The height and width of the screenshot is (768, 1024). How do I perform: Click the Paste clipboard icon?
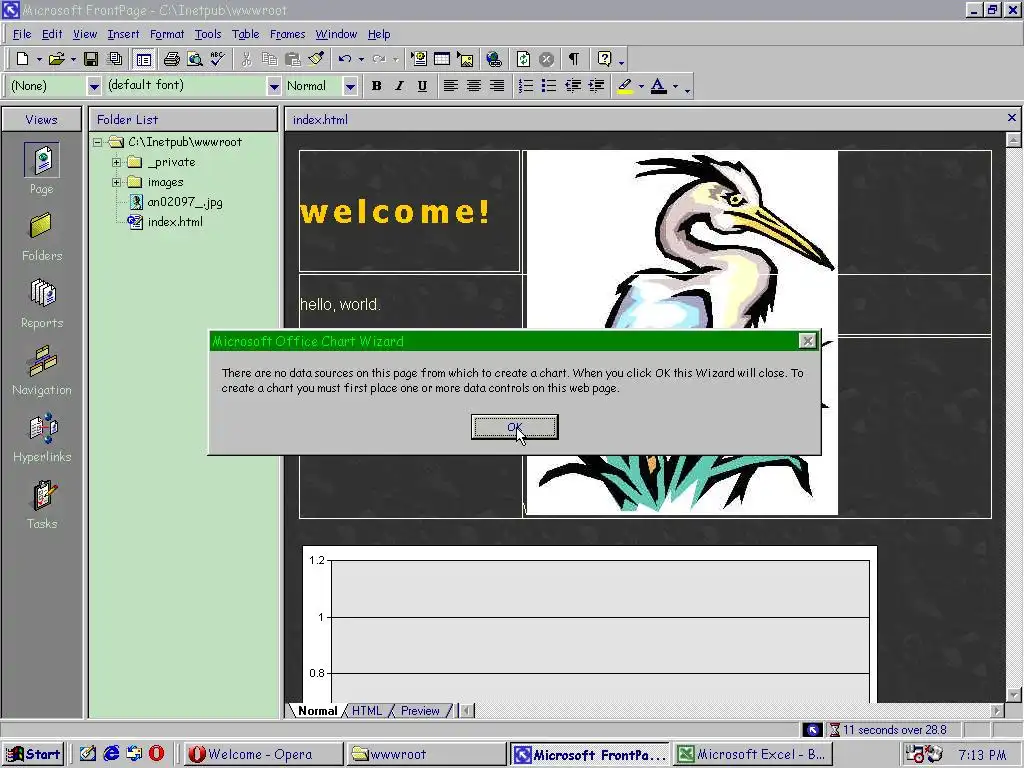(x=293, y=59)
